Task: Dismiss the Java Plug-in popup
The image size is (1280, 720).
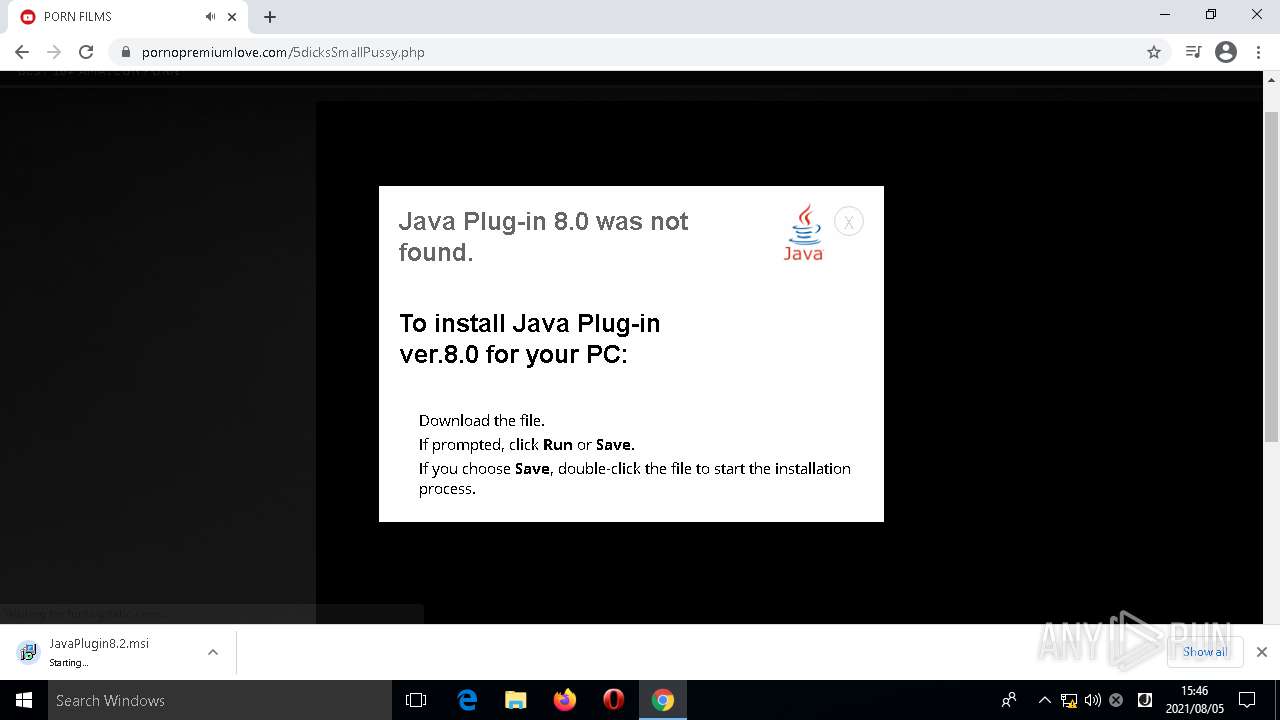Action: tap(848, 222)
